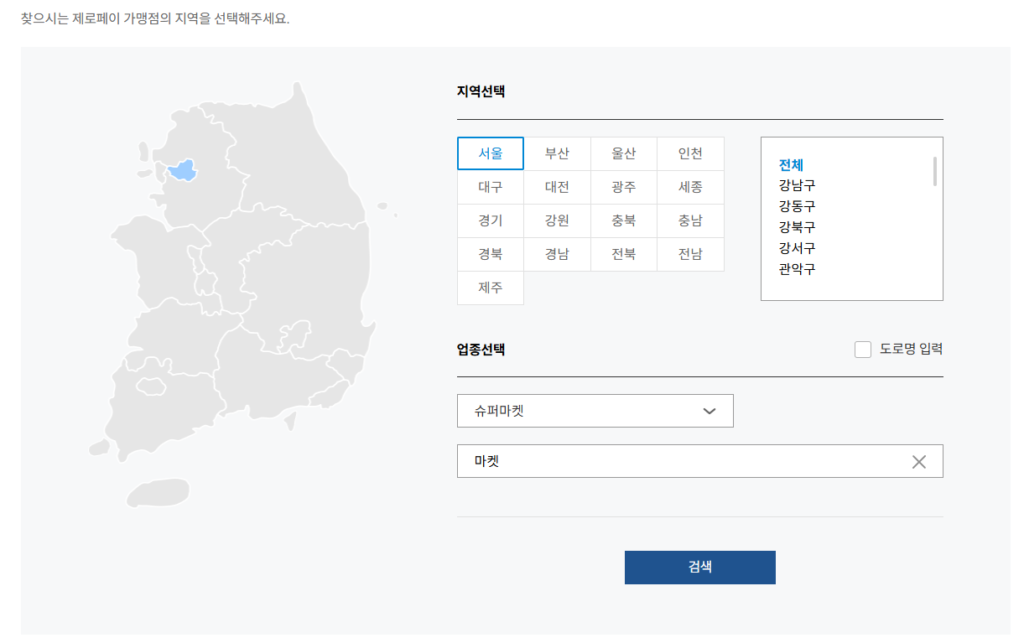Select 전남 region

click(690, 254)
